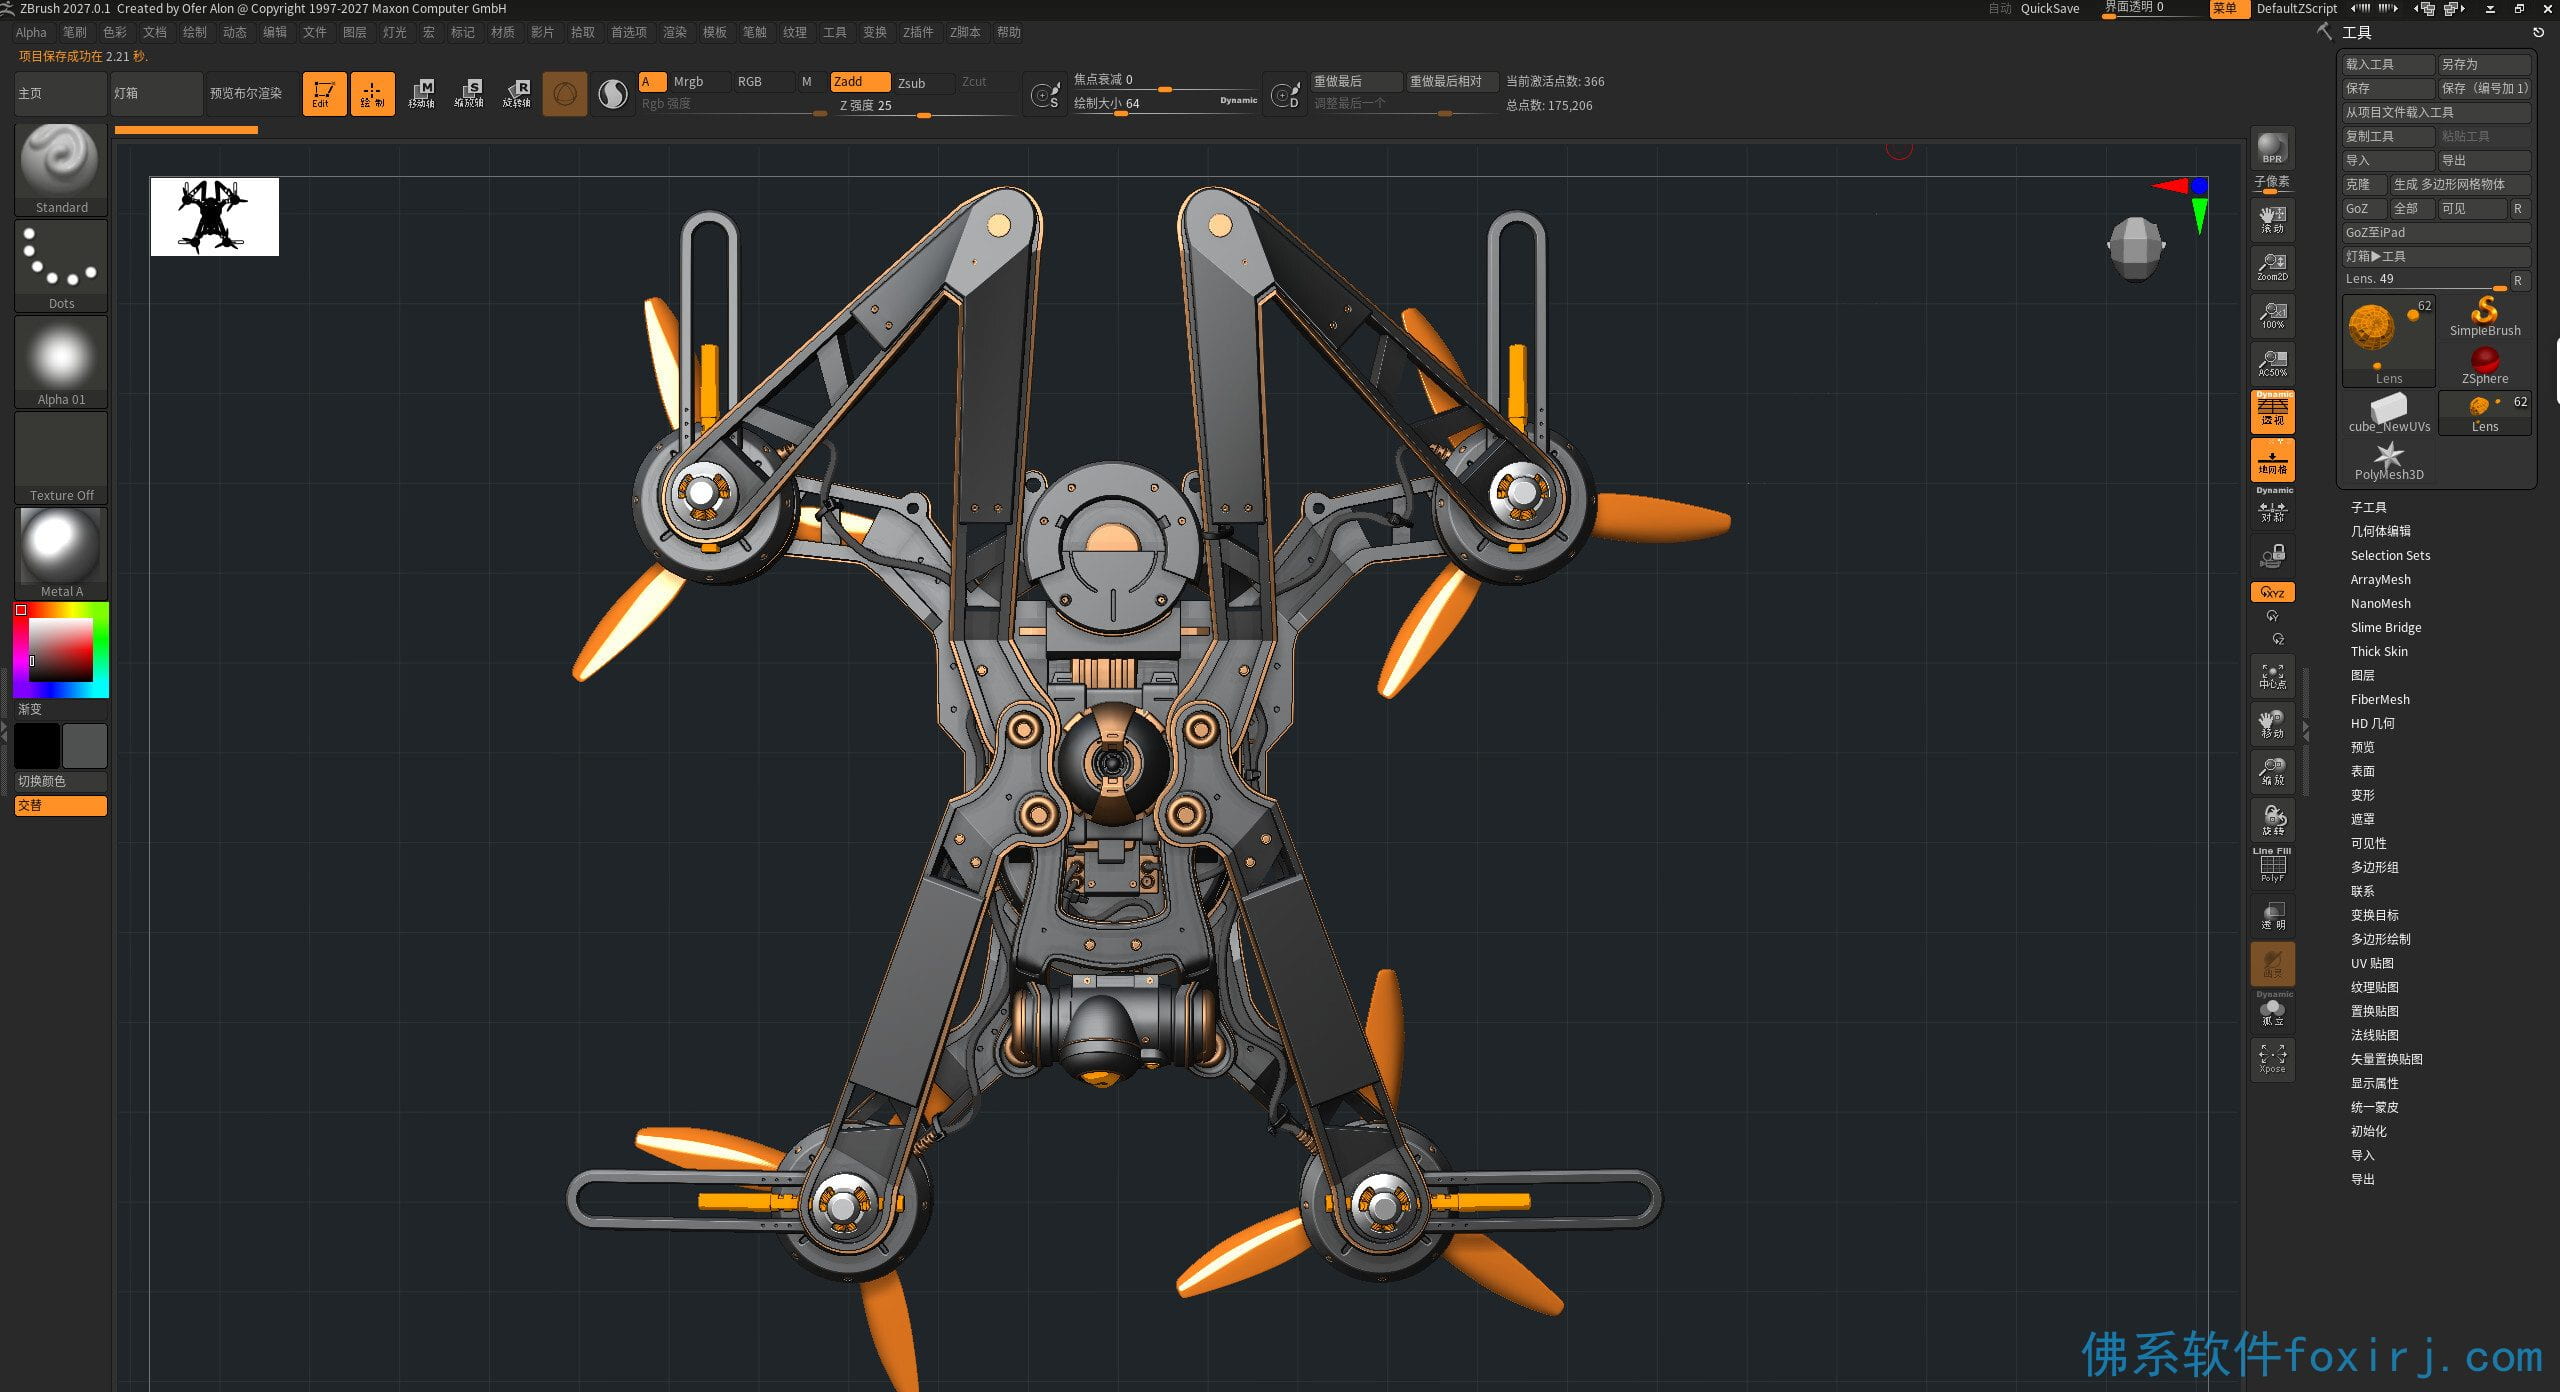Toggle the 地网格 floor grid button

pyautogui.click(x=2272, y=460)
